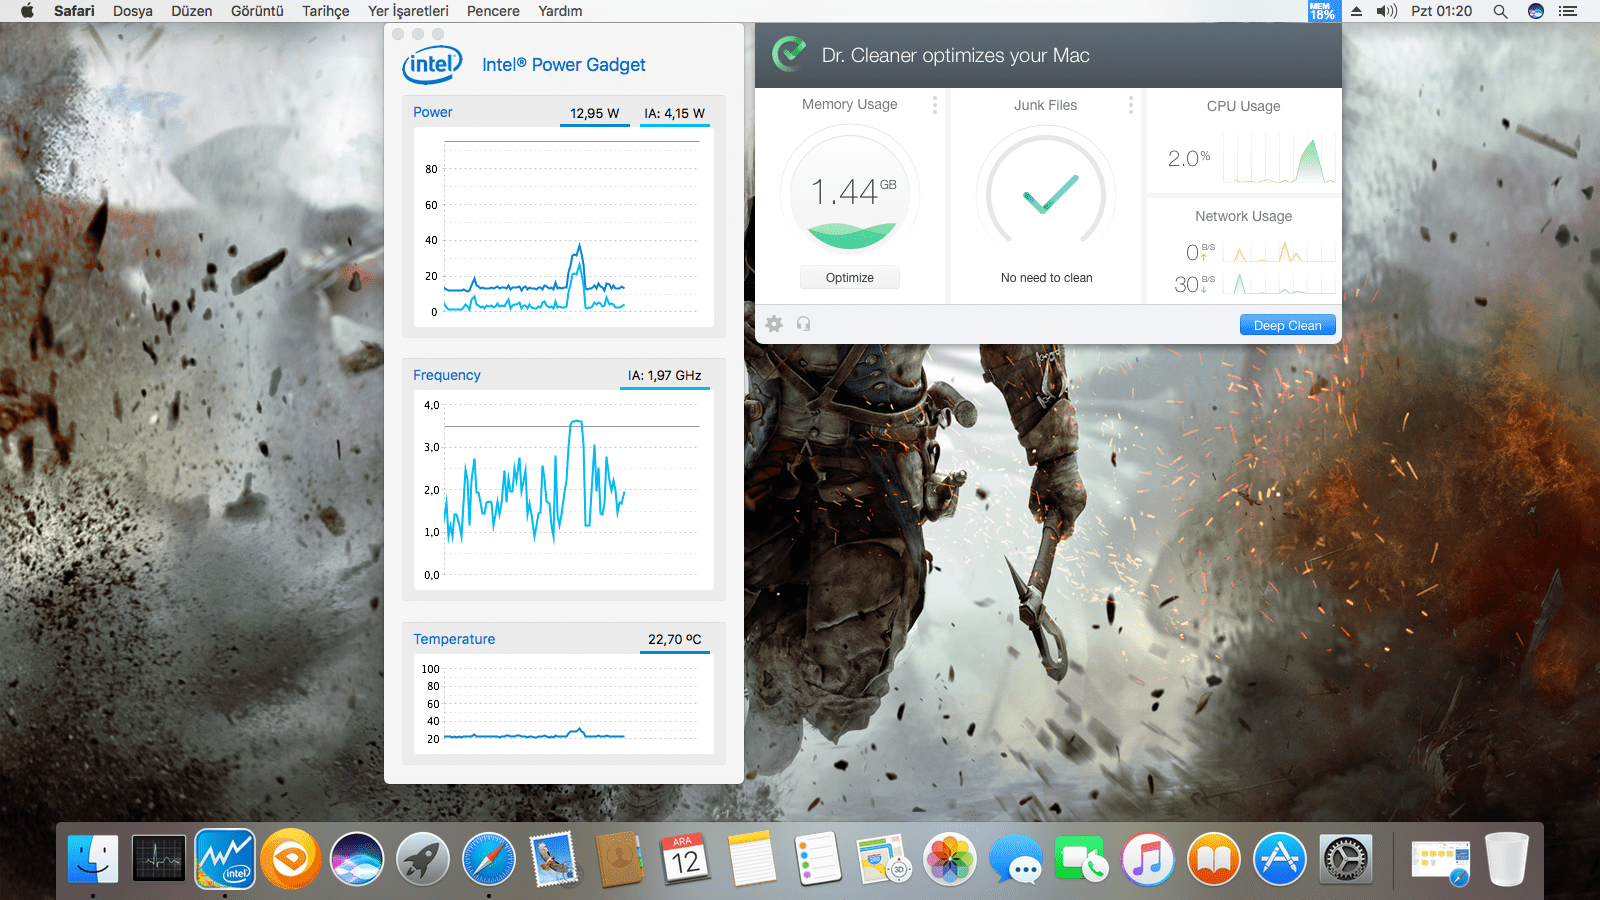Open Reminders from the Dock
1600x900 pixels.
pyautogui.click(x=818, y=859)
